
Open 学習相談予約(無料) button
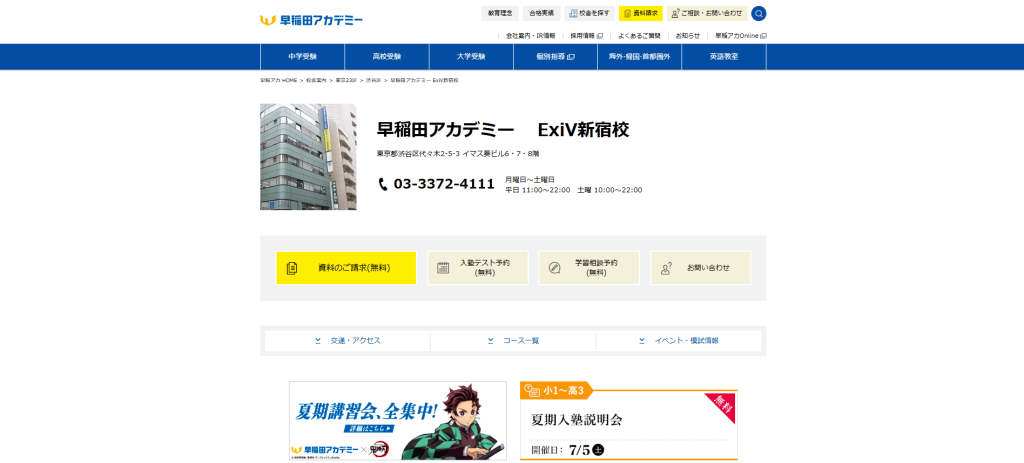(x=589, y=268)
